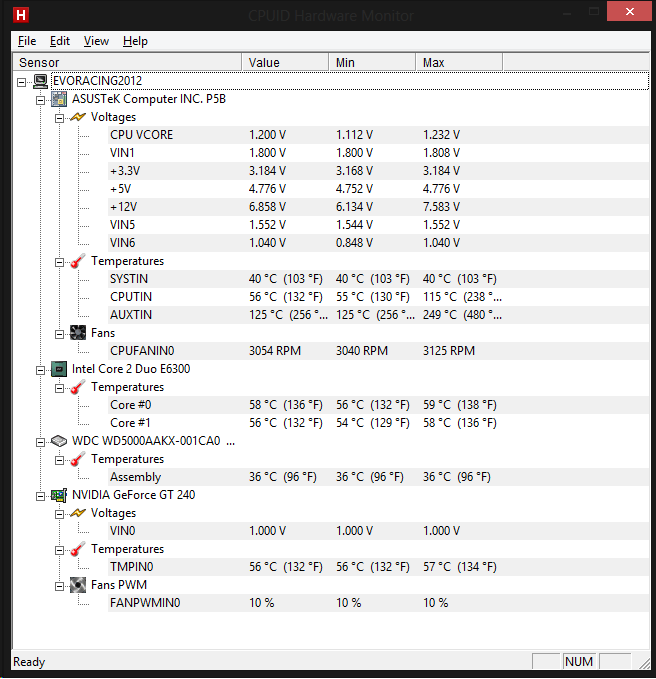
Task: Click the Fans PWM fan icon
Action: tap(78, 585)
